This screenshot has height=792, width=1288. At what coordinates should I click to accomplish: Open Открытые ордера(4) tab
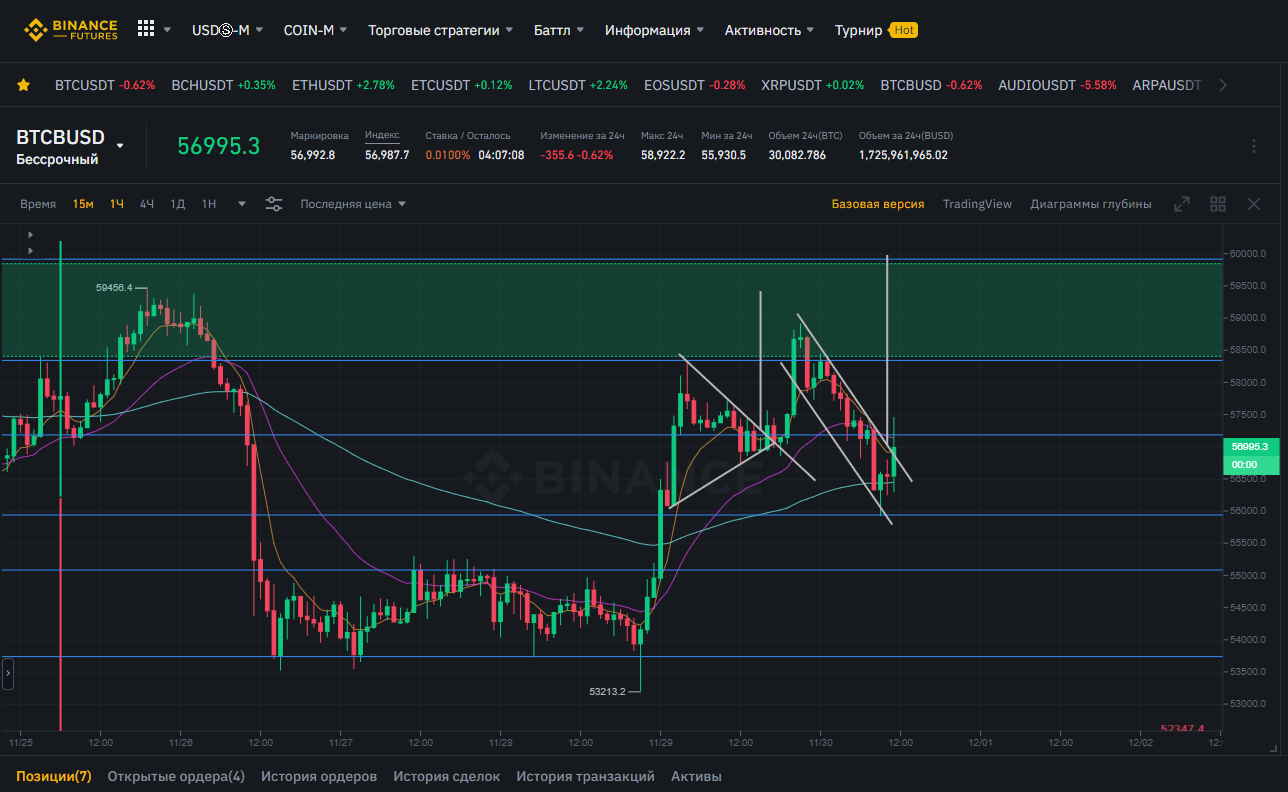(176, 776)
